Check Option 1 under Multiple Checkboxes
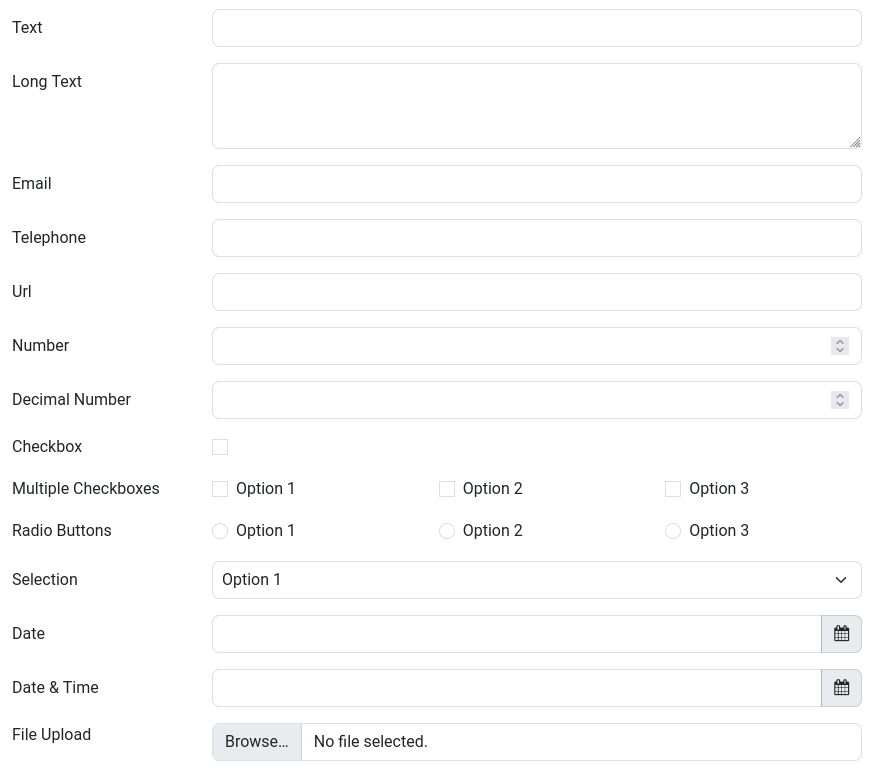 point(220,489)
